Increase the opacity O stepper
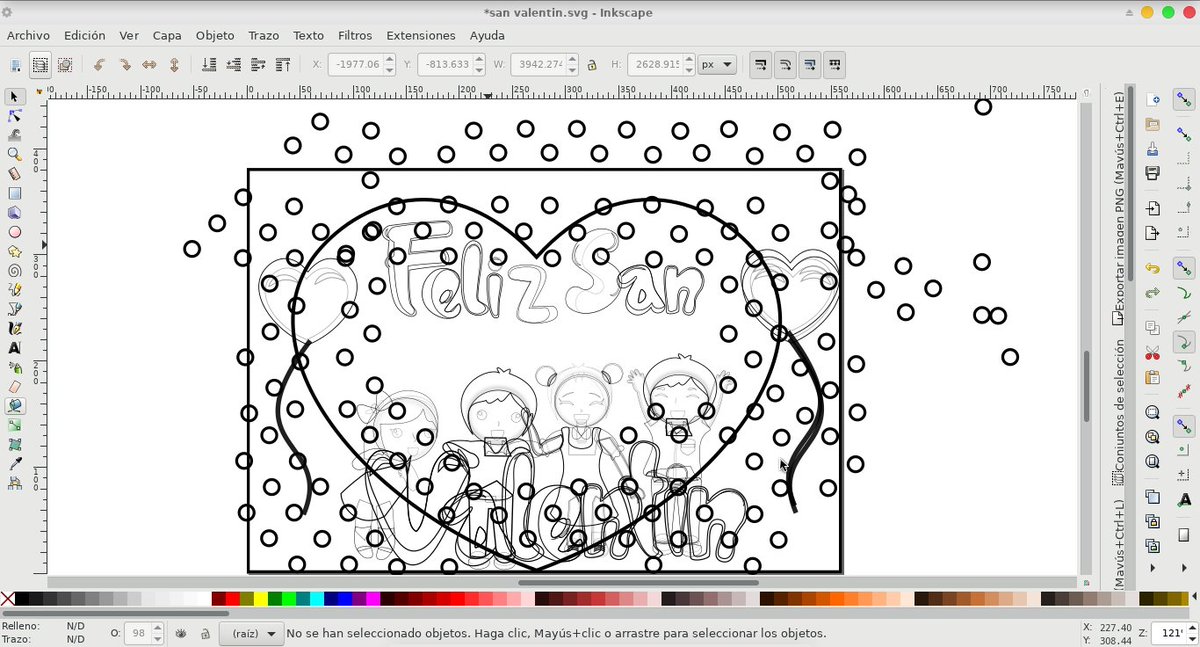1200x647 pixels. pos(157,628)
